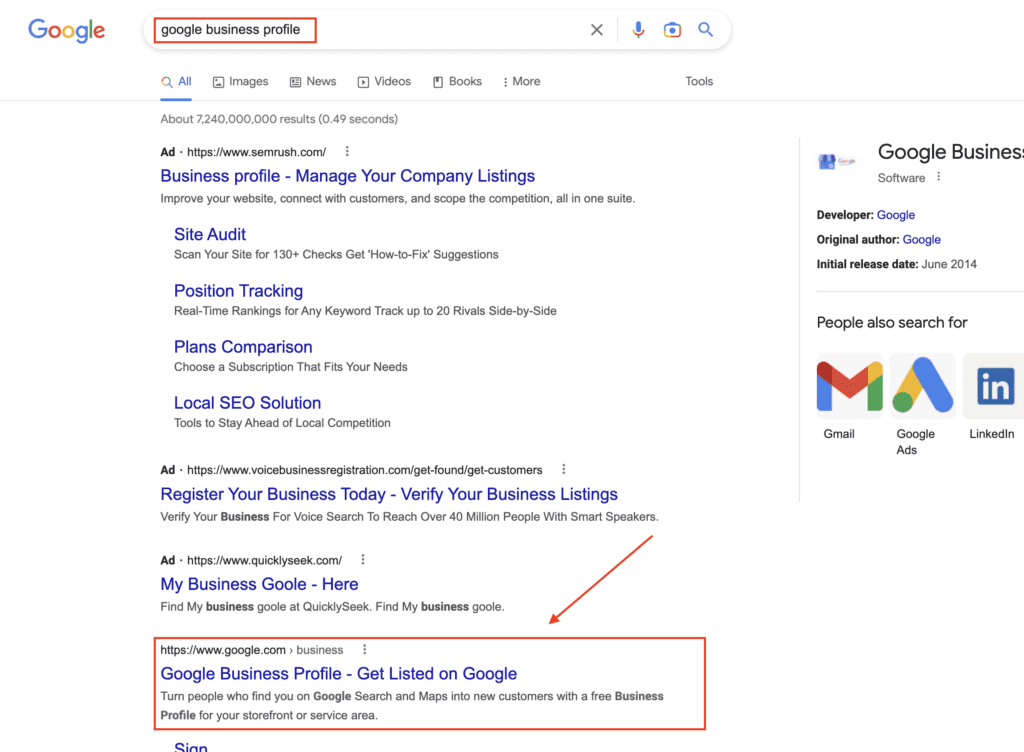The image size is (1024, 752).
Task: Click the Google Ads logo thumbnail
Action: [x=922, y=386]
